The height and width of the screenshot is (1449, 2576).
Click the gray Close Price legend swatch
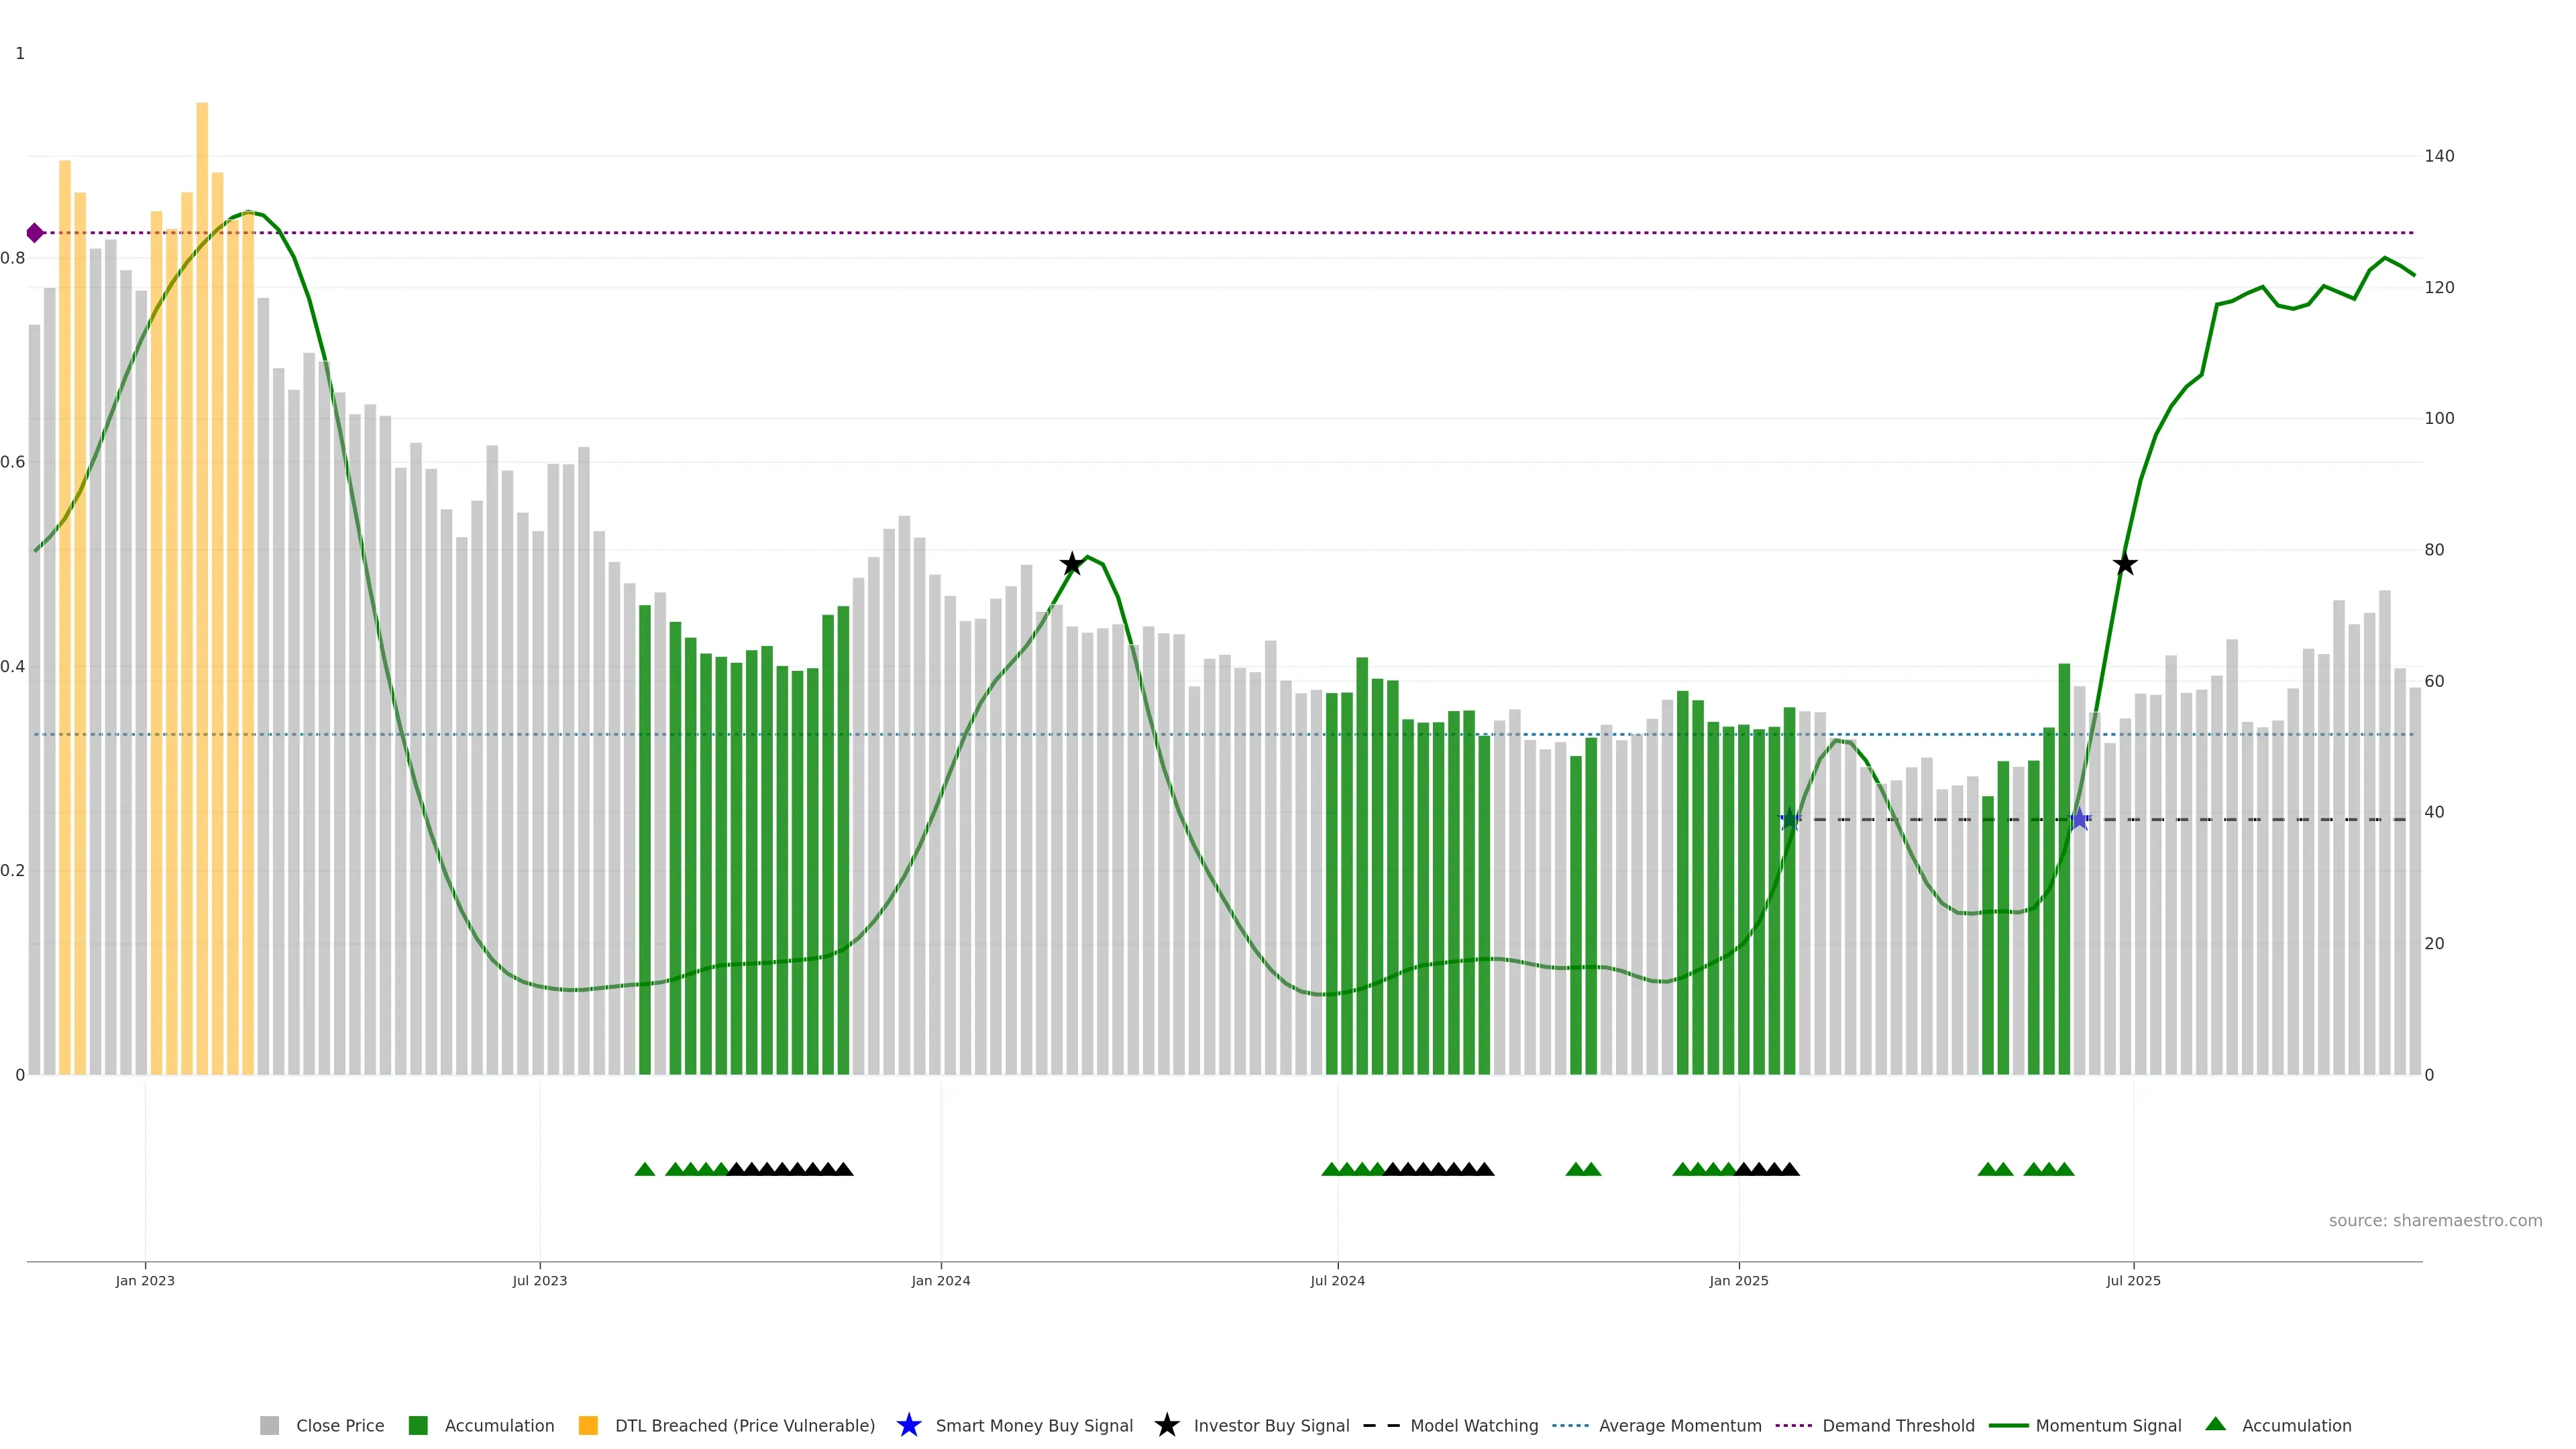click(x=269, y=1425)
